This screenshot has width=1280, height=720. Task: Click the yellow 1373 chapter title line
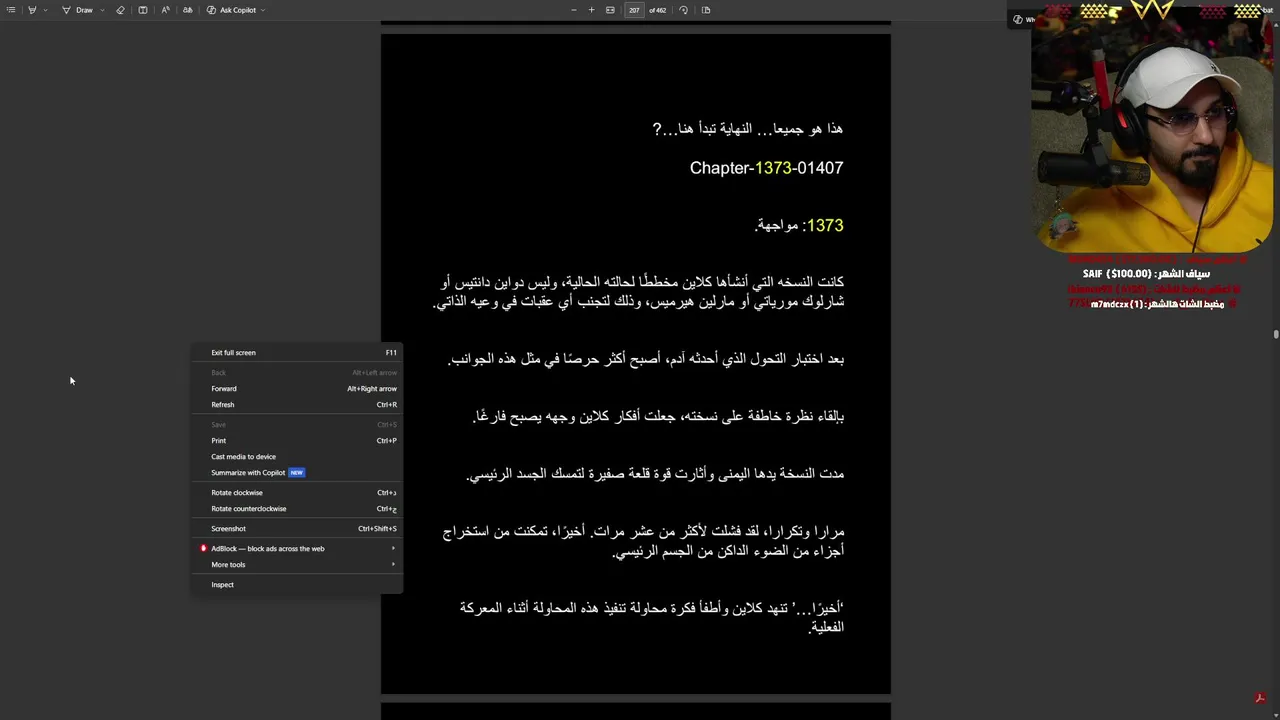pos(799,226)
